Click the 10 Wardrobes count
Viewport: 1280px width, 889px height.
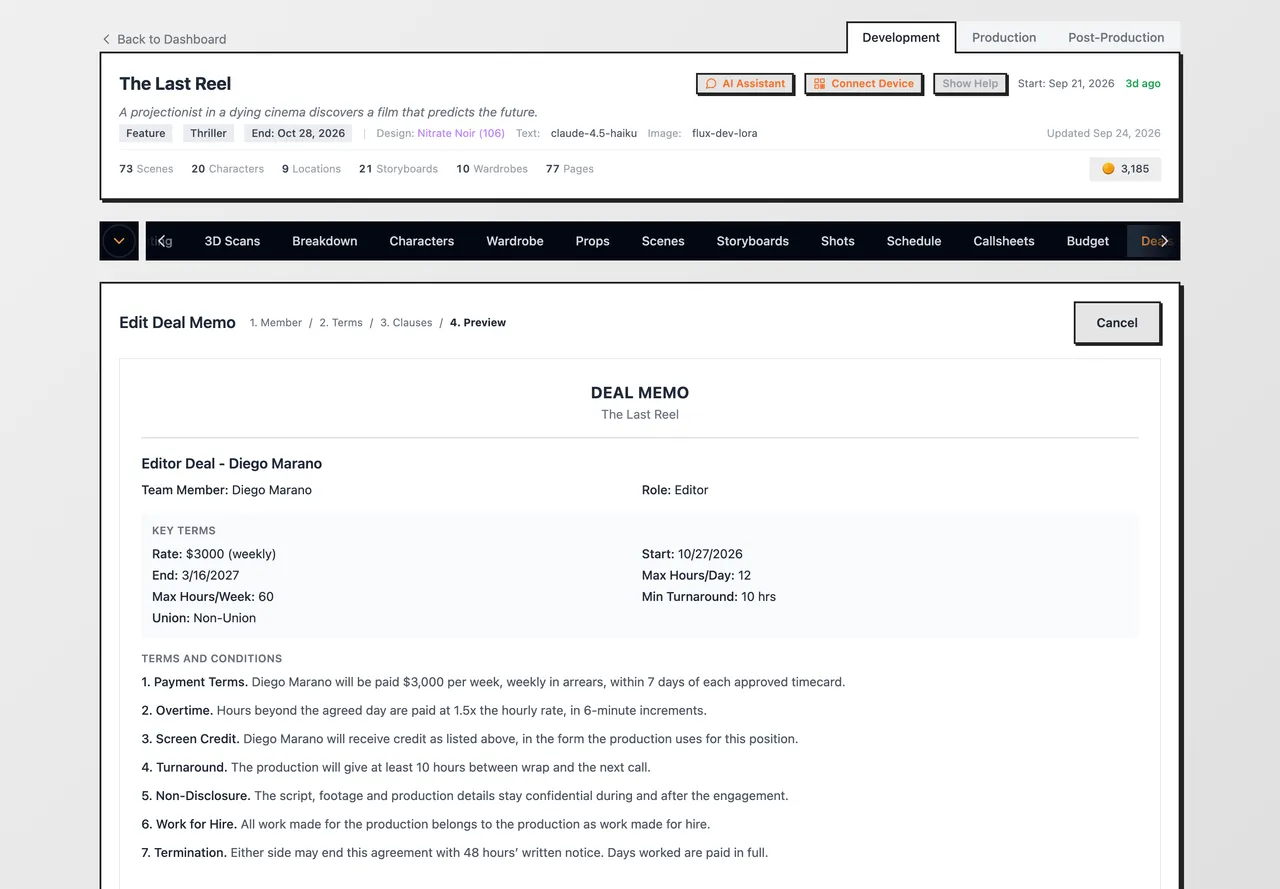click(492, 169)
